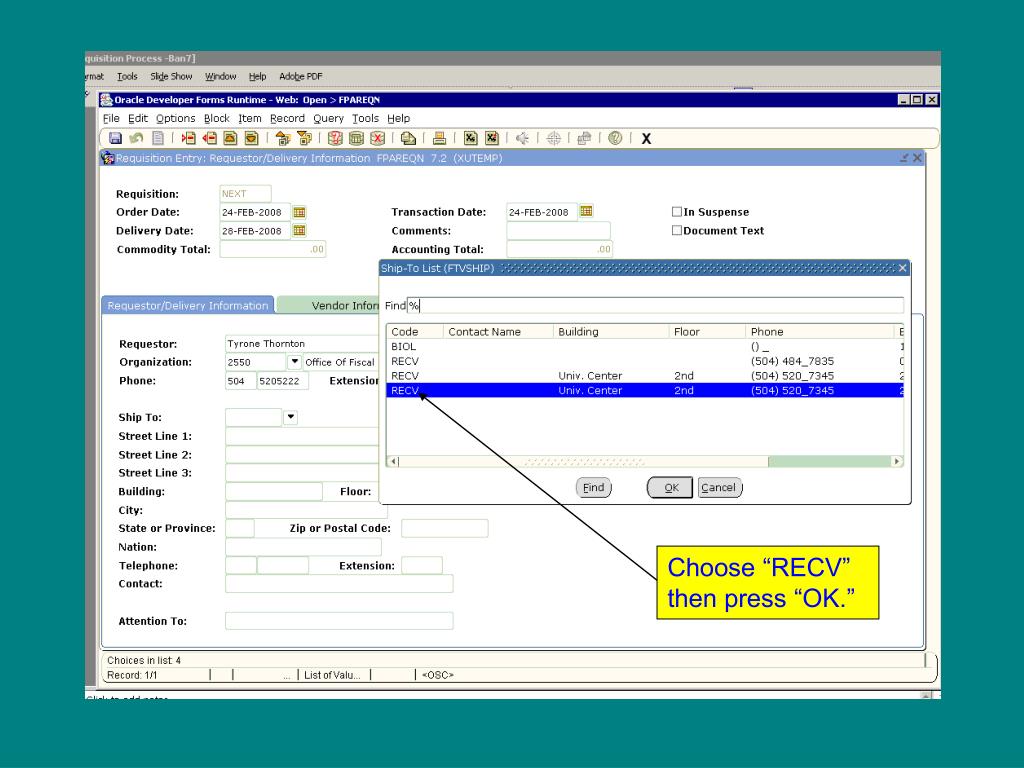Switch to the Vendor Information tab
This screenshot has width=1024, height=768.
[328, 306]
